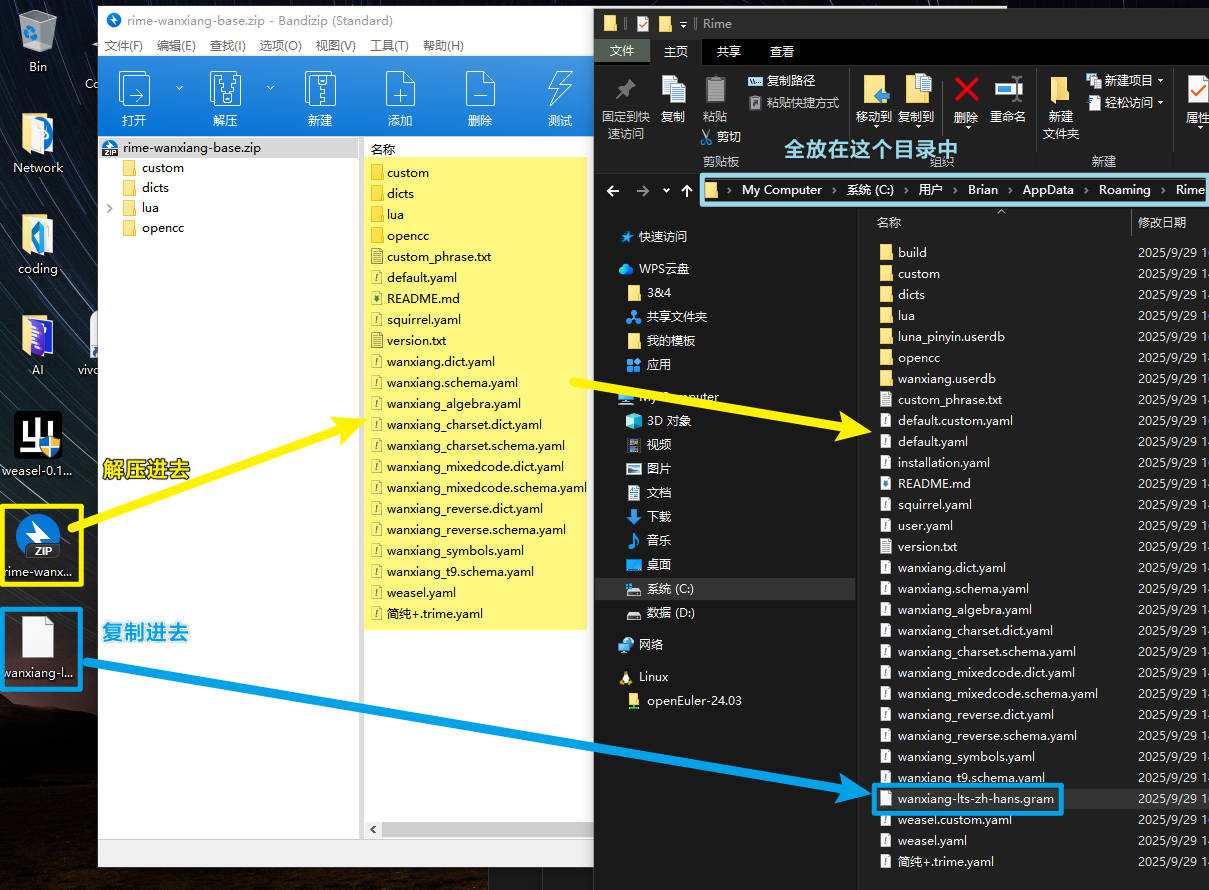Select wanxiang-lts-zh-hans.gram file in Explorer
1209x890 pixels.
tap(975, 799)
